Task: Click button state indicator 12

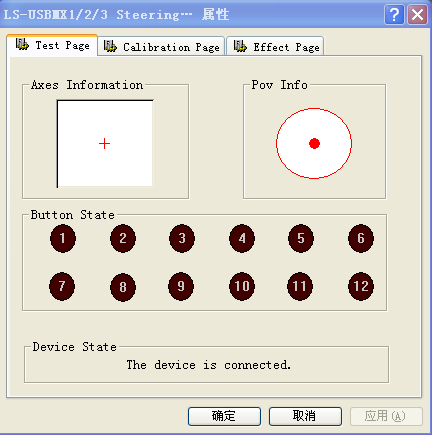Action: pos(361,286)
